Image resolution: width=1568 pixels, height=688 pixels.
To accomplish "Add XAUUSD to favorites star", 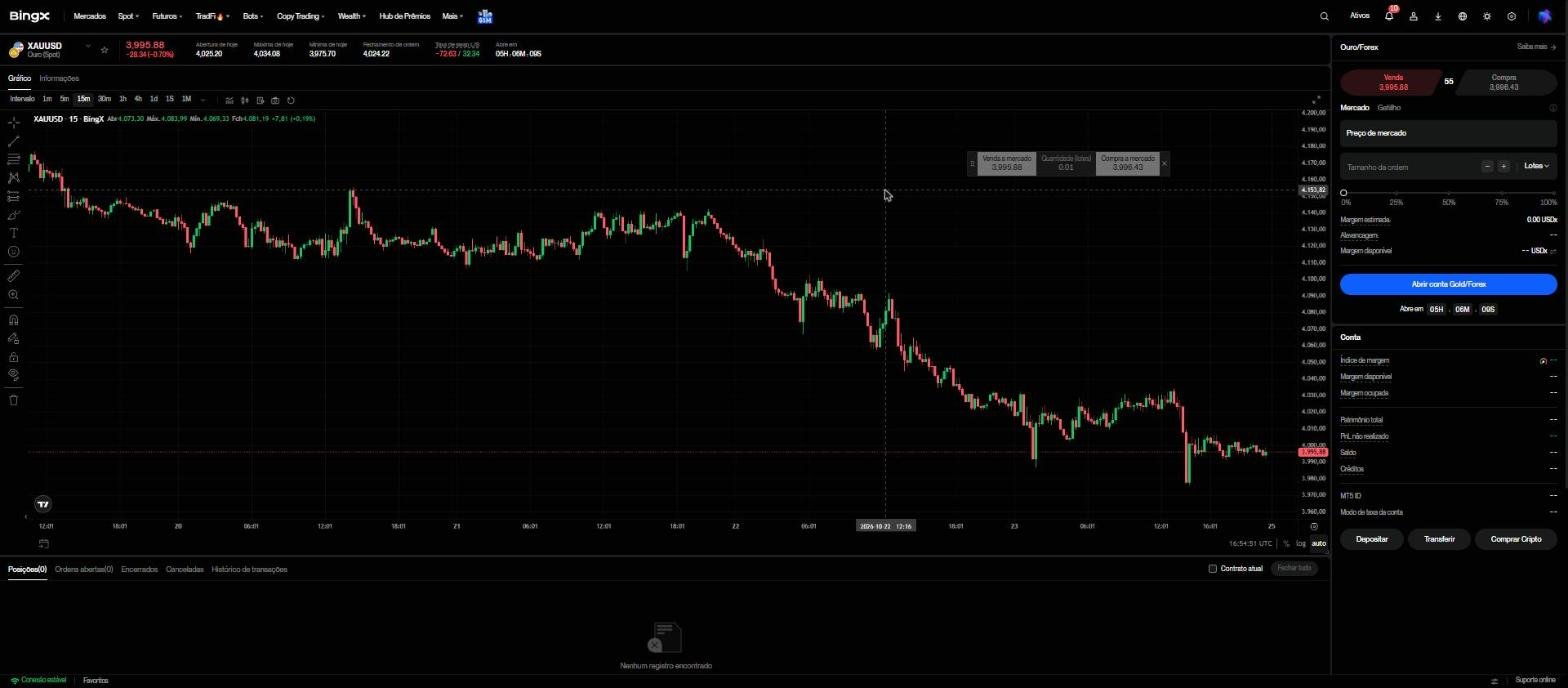I will 104,49.
